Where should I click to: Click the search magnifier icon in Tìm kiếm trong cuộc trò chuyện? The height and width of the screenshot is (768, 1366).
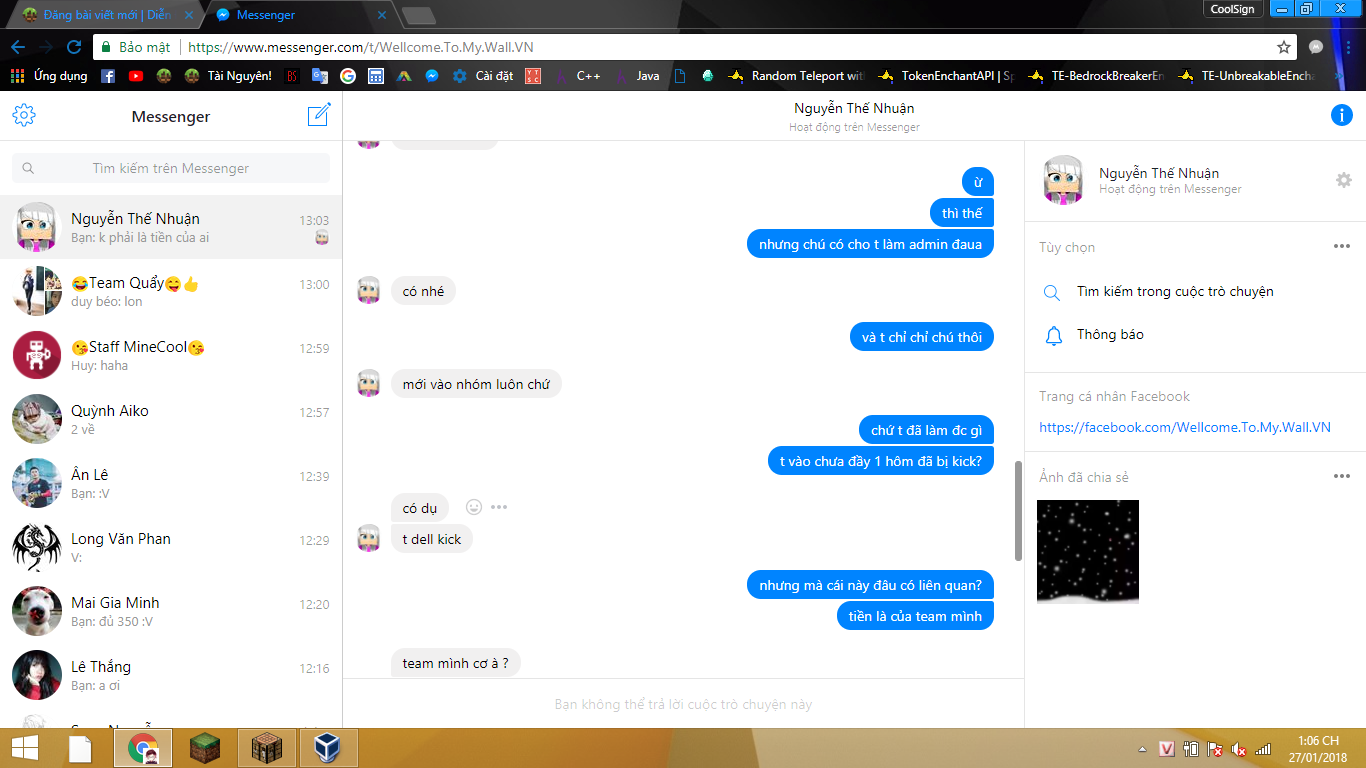(x=1052, y=293)
